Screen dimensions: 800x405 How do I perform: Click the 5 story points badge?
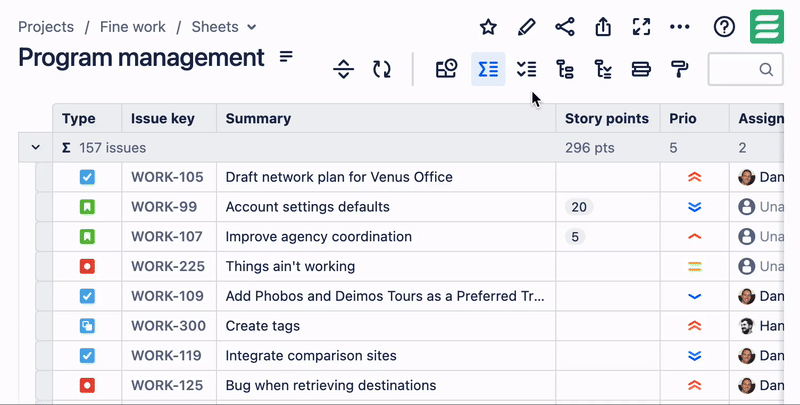click(x=575, y=237)
